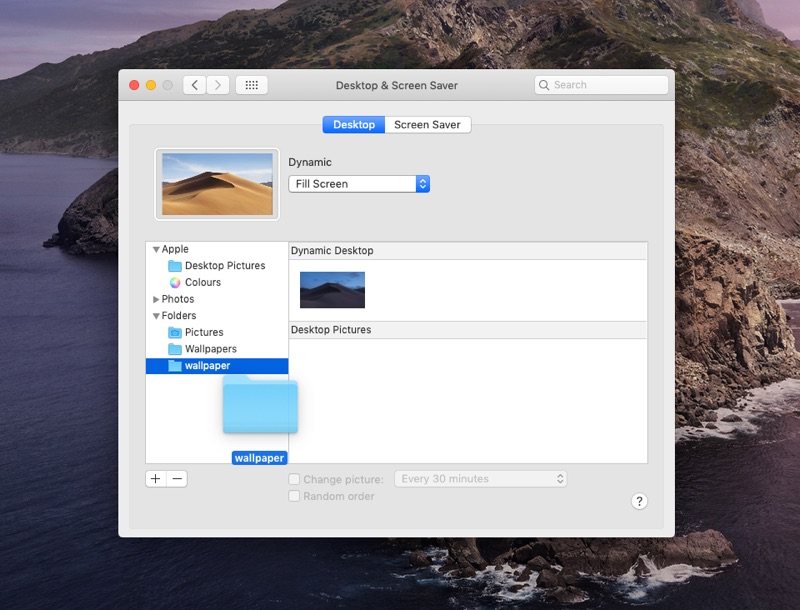Image resolution: width=800 pixels, height=610 pixels.
Task: Open the Every 30 minutes dropdown
Action: [481, 479]
